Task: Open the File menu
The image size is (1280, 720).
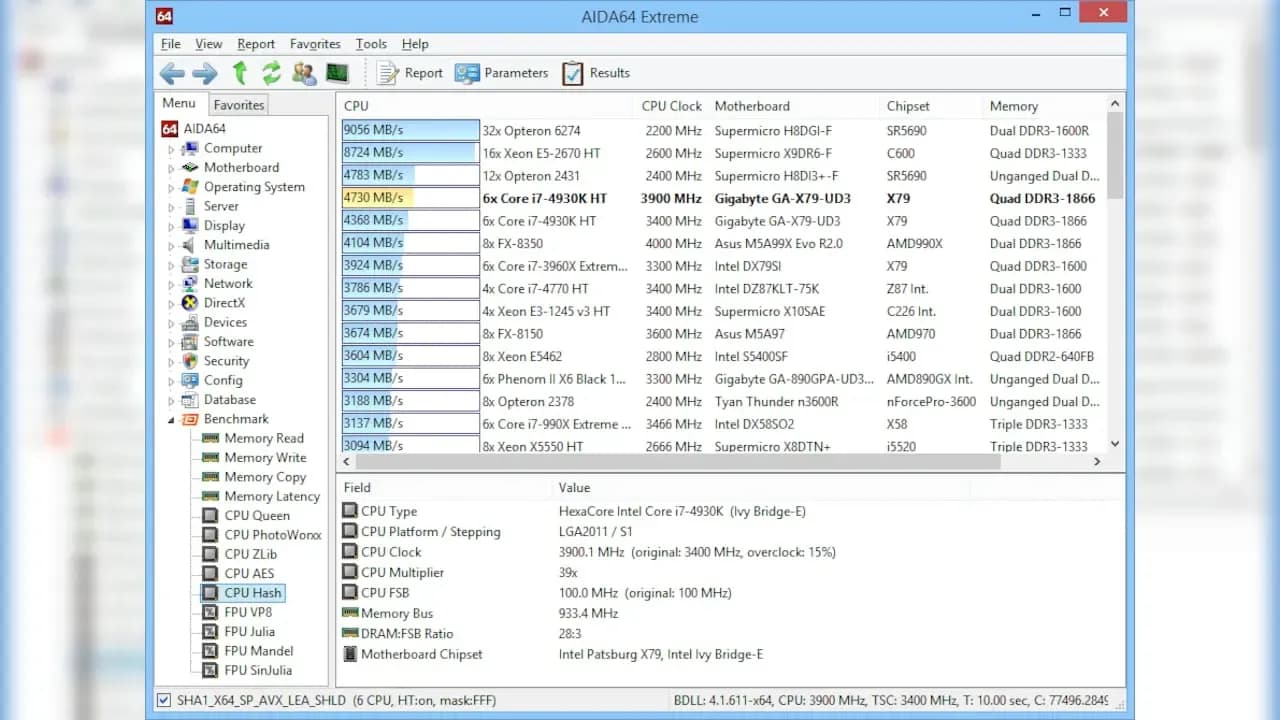Action: pos(171,44)
